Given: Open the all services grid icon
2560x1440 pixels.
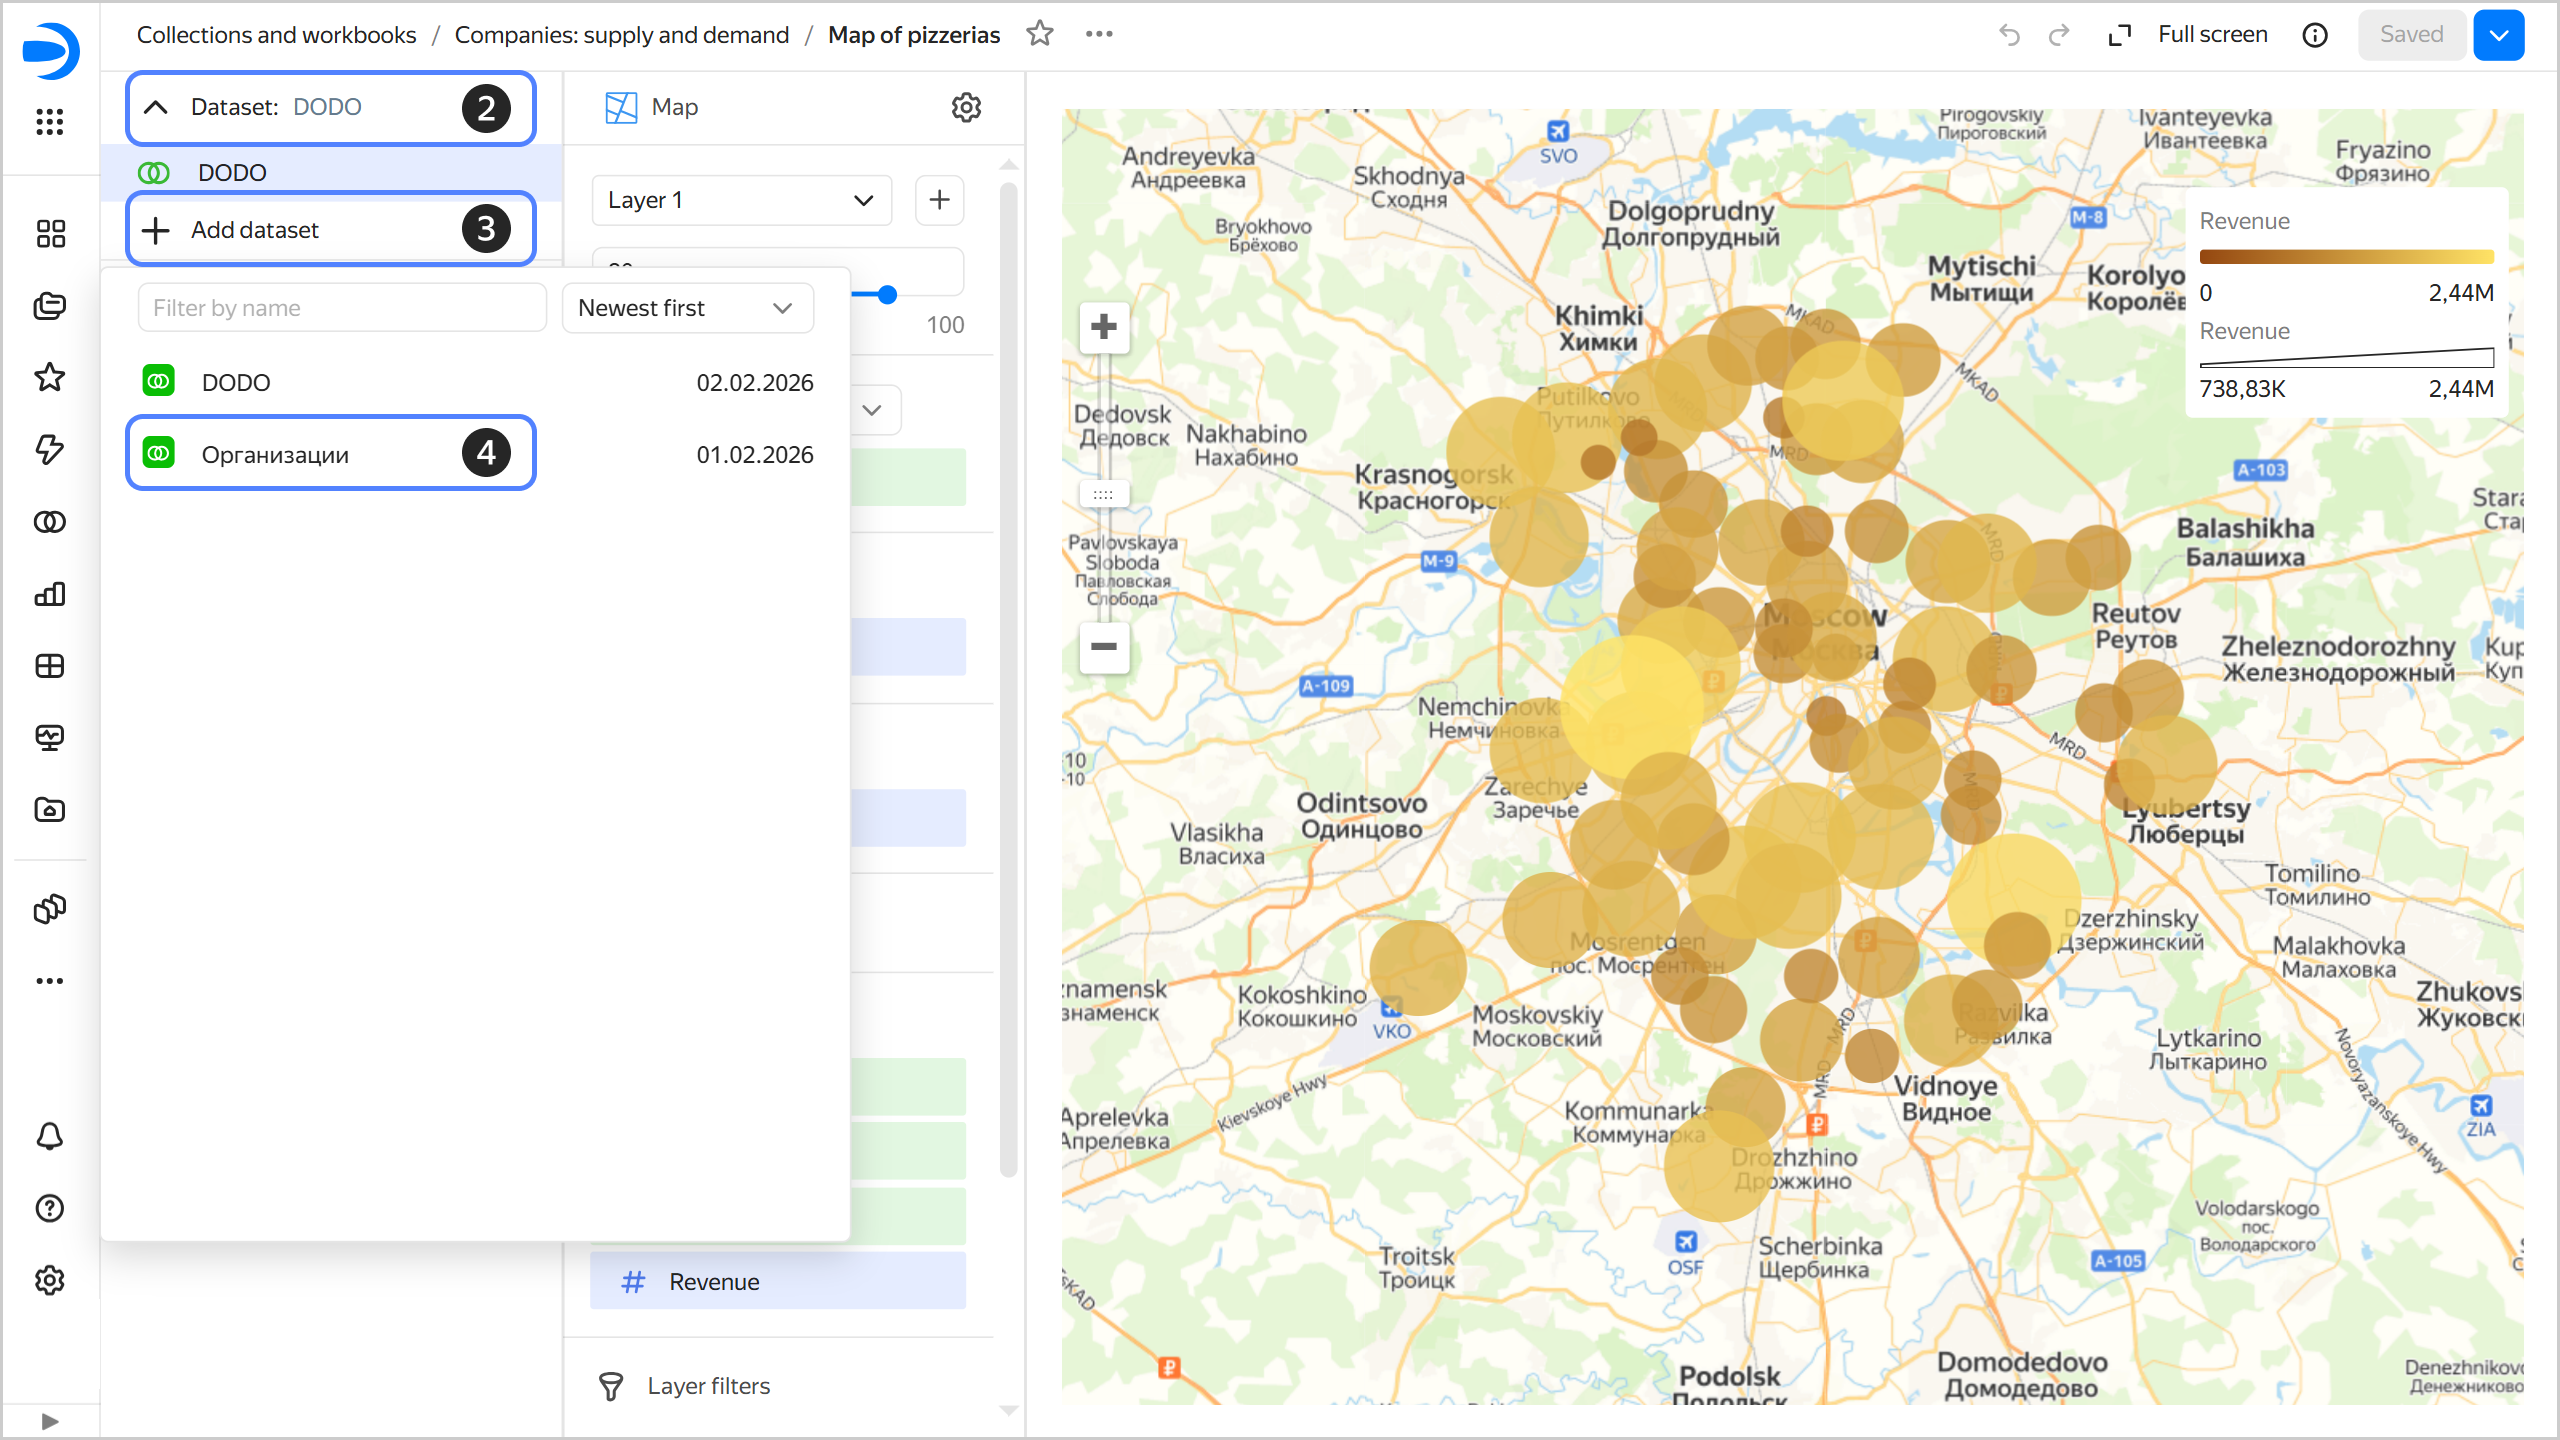Looking at the screenshot, I should pos(49,122).
